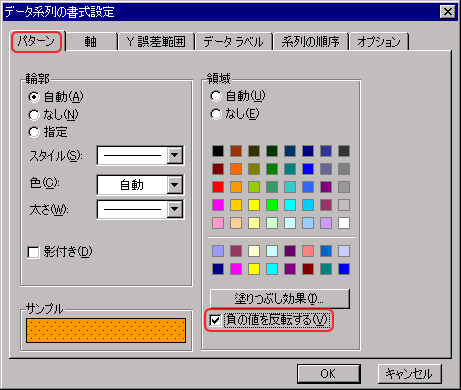Screen dimensions: 461x390
Task: Select the black color swatch in the area palette
Action: [218, 151]
